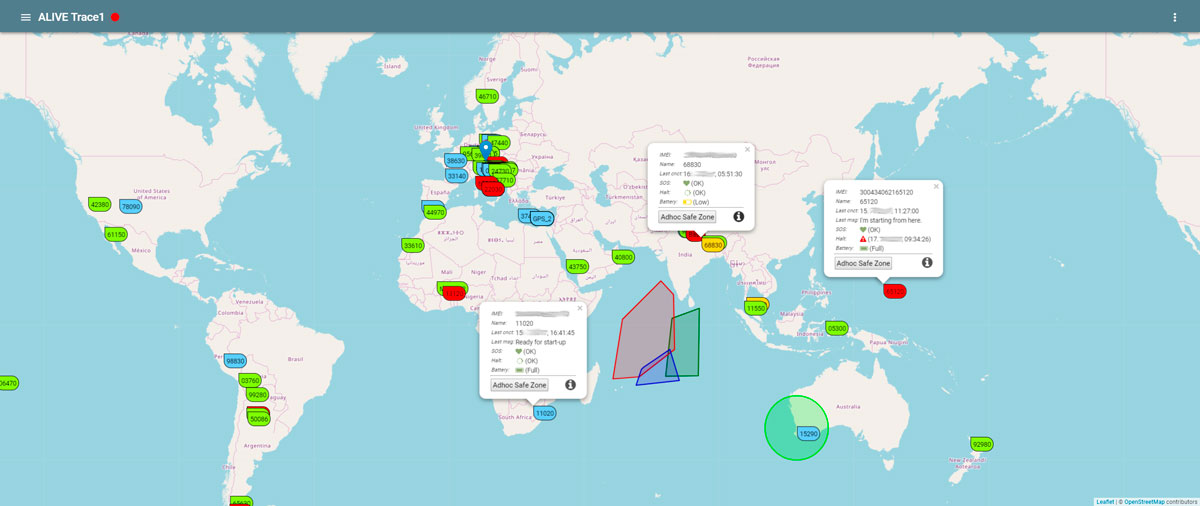The height and width of the screenshot is (506, 1200).
Task: Click IMEI value 300434062165120
Action: pos(886,192)
